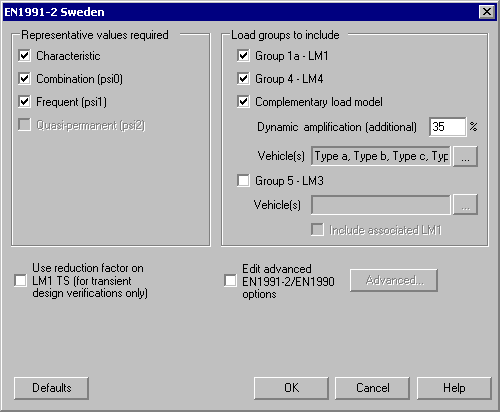The width and height of the screenshot is (500, 412).
Task: Click the Advanced... button
Action: (x=394, y=280)
